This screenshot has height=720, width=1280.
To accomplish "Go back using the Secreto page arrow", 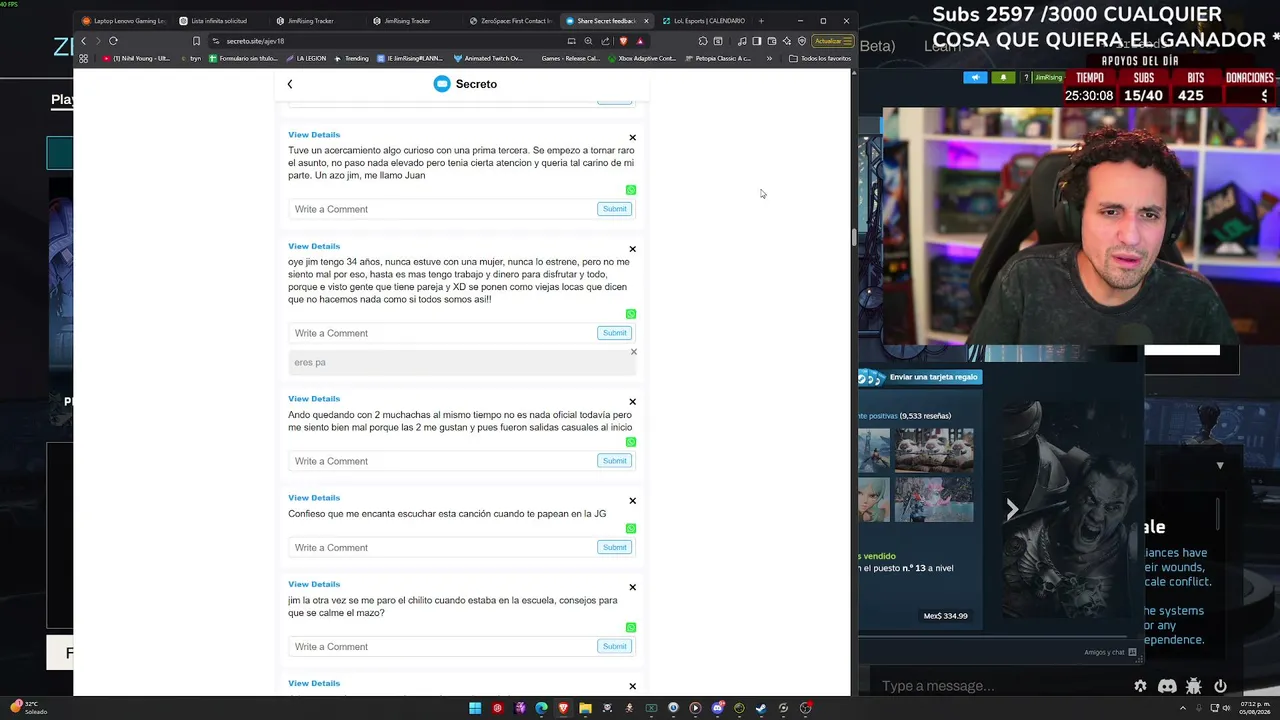I will point(290,84).
